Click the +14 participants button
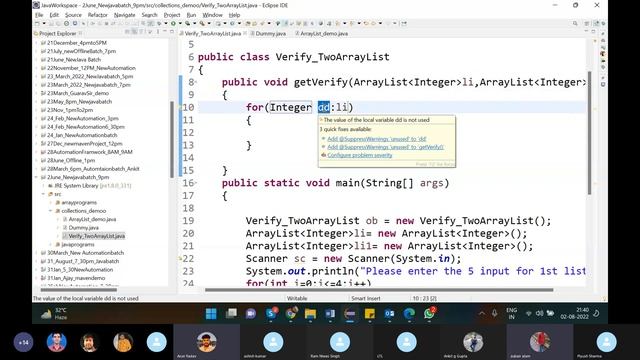640x360 pixels. coord(23,342)
